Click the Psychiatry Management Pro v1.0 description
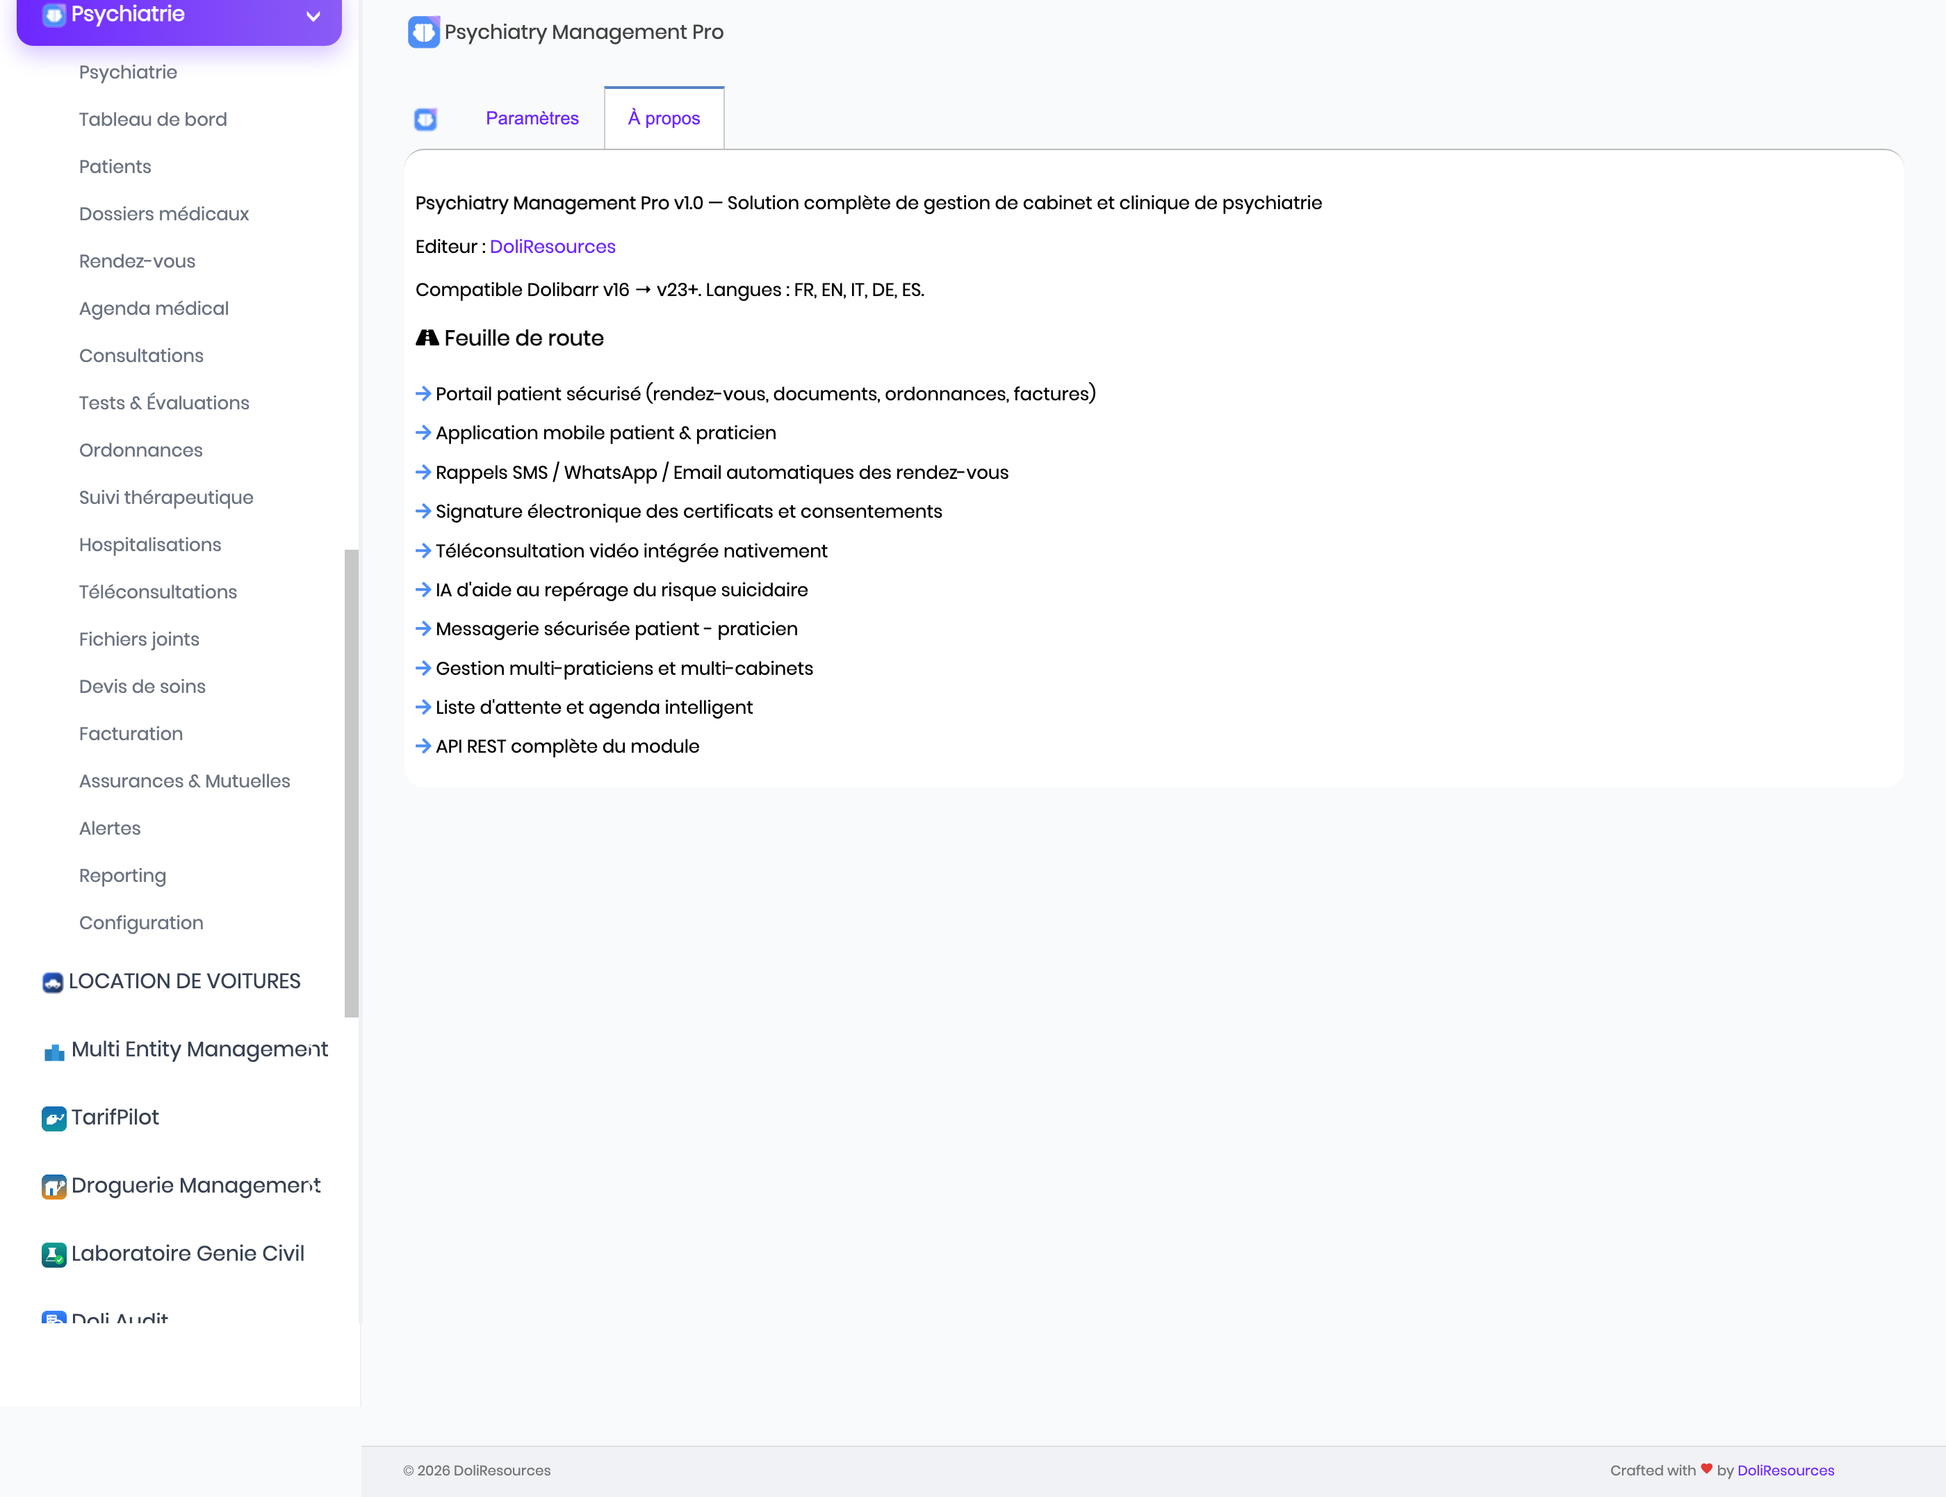Viewport: 1946px width, 1497px height. (868, 203)
